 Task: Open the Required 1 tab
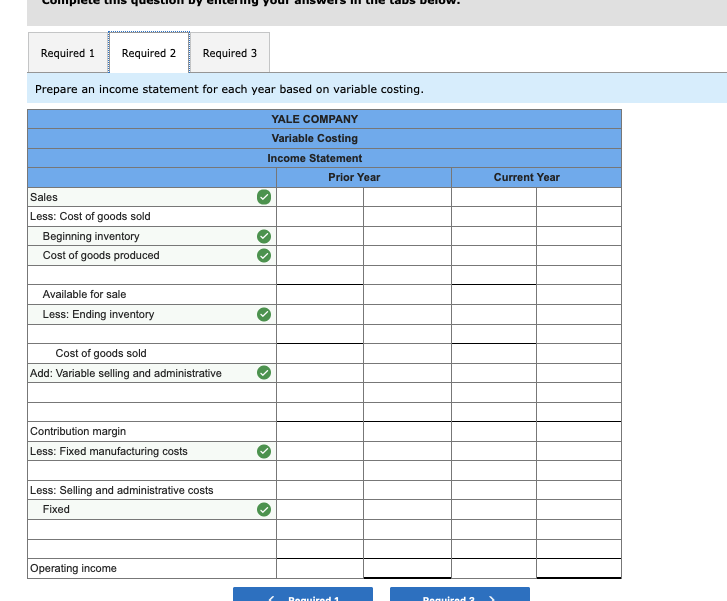68,53
